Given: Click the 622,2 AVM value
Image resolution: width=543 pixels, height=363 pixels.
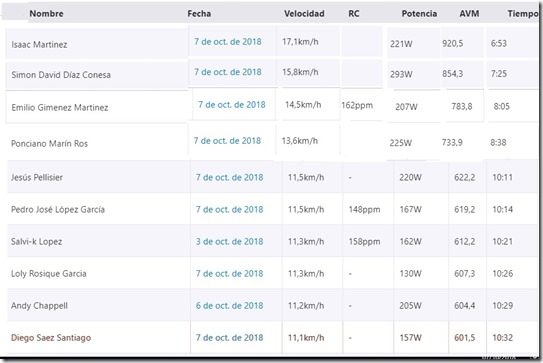Looking at the screenshot, I should coord(464,177).
